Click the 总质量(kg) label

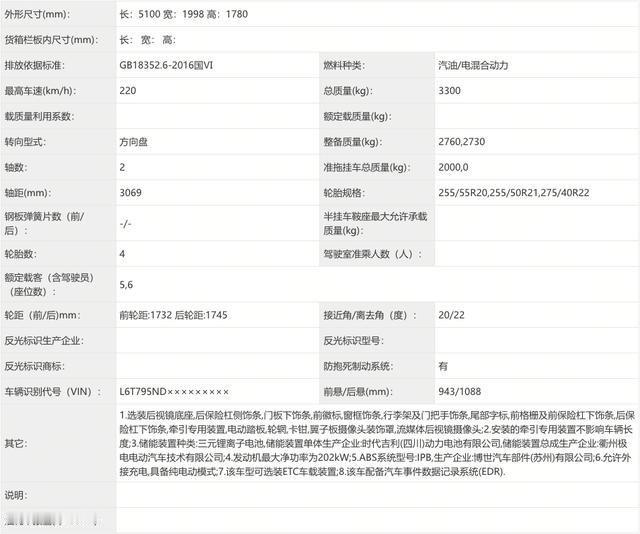coord(348,91)
